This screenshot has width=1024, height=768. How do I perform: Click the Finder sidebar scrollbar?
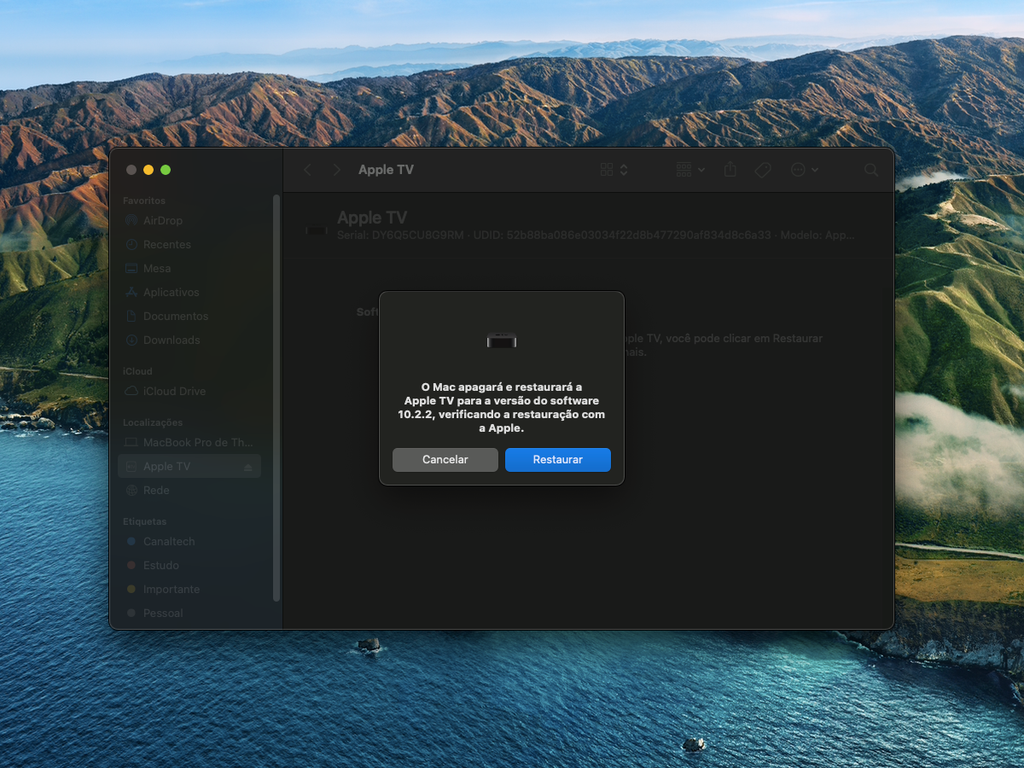[276, 398]
